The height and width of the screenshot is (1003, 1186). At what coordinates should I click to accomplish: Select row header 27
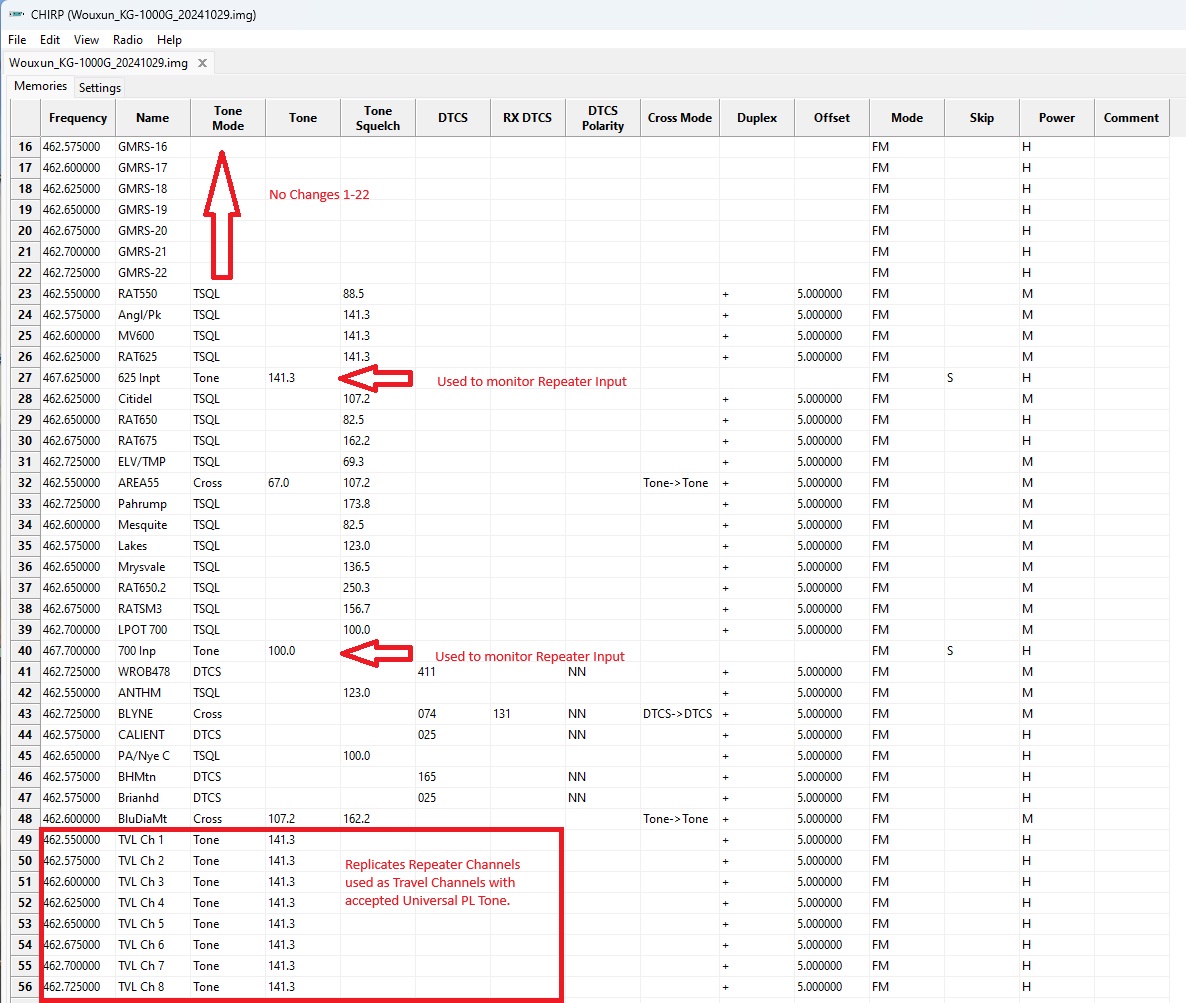click(x=25, y=378)
